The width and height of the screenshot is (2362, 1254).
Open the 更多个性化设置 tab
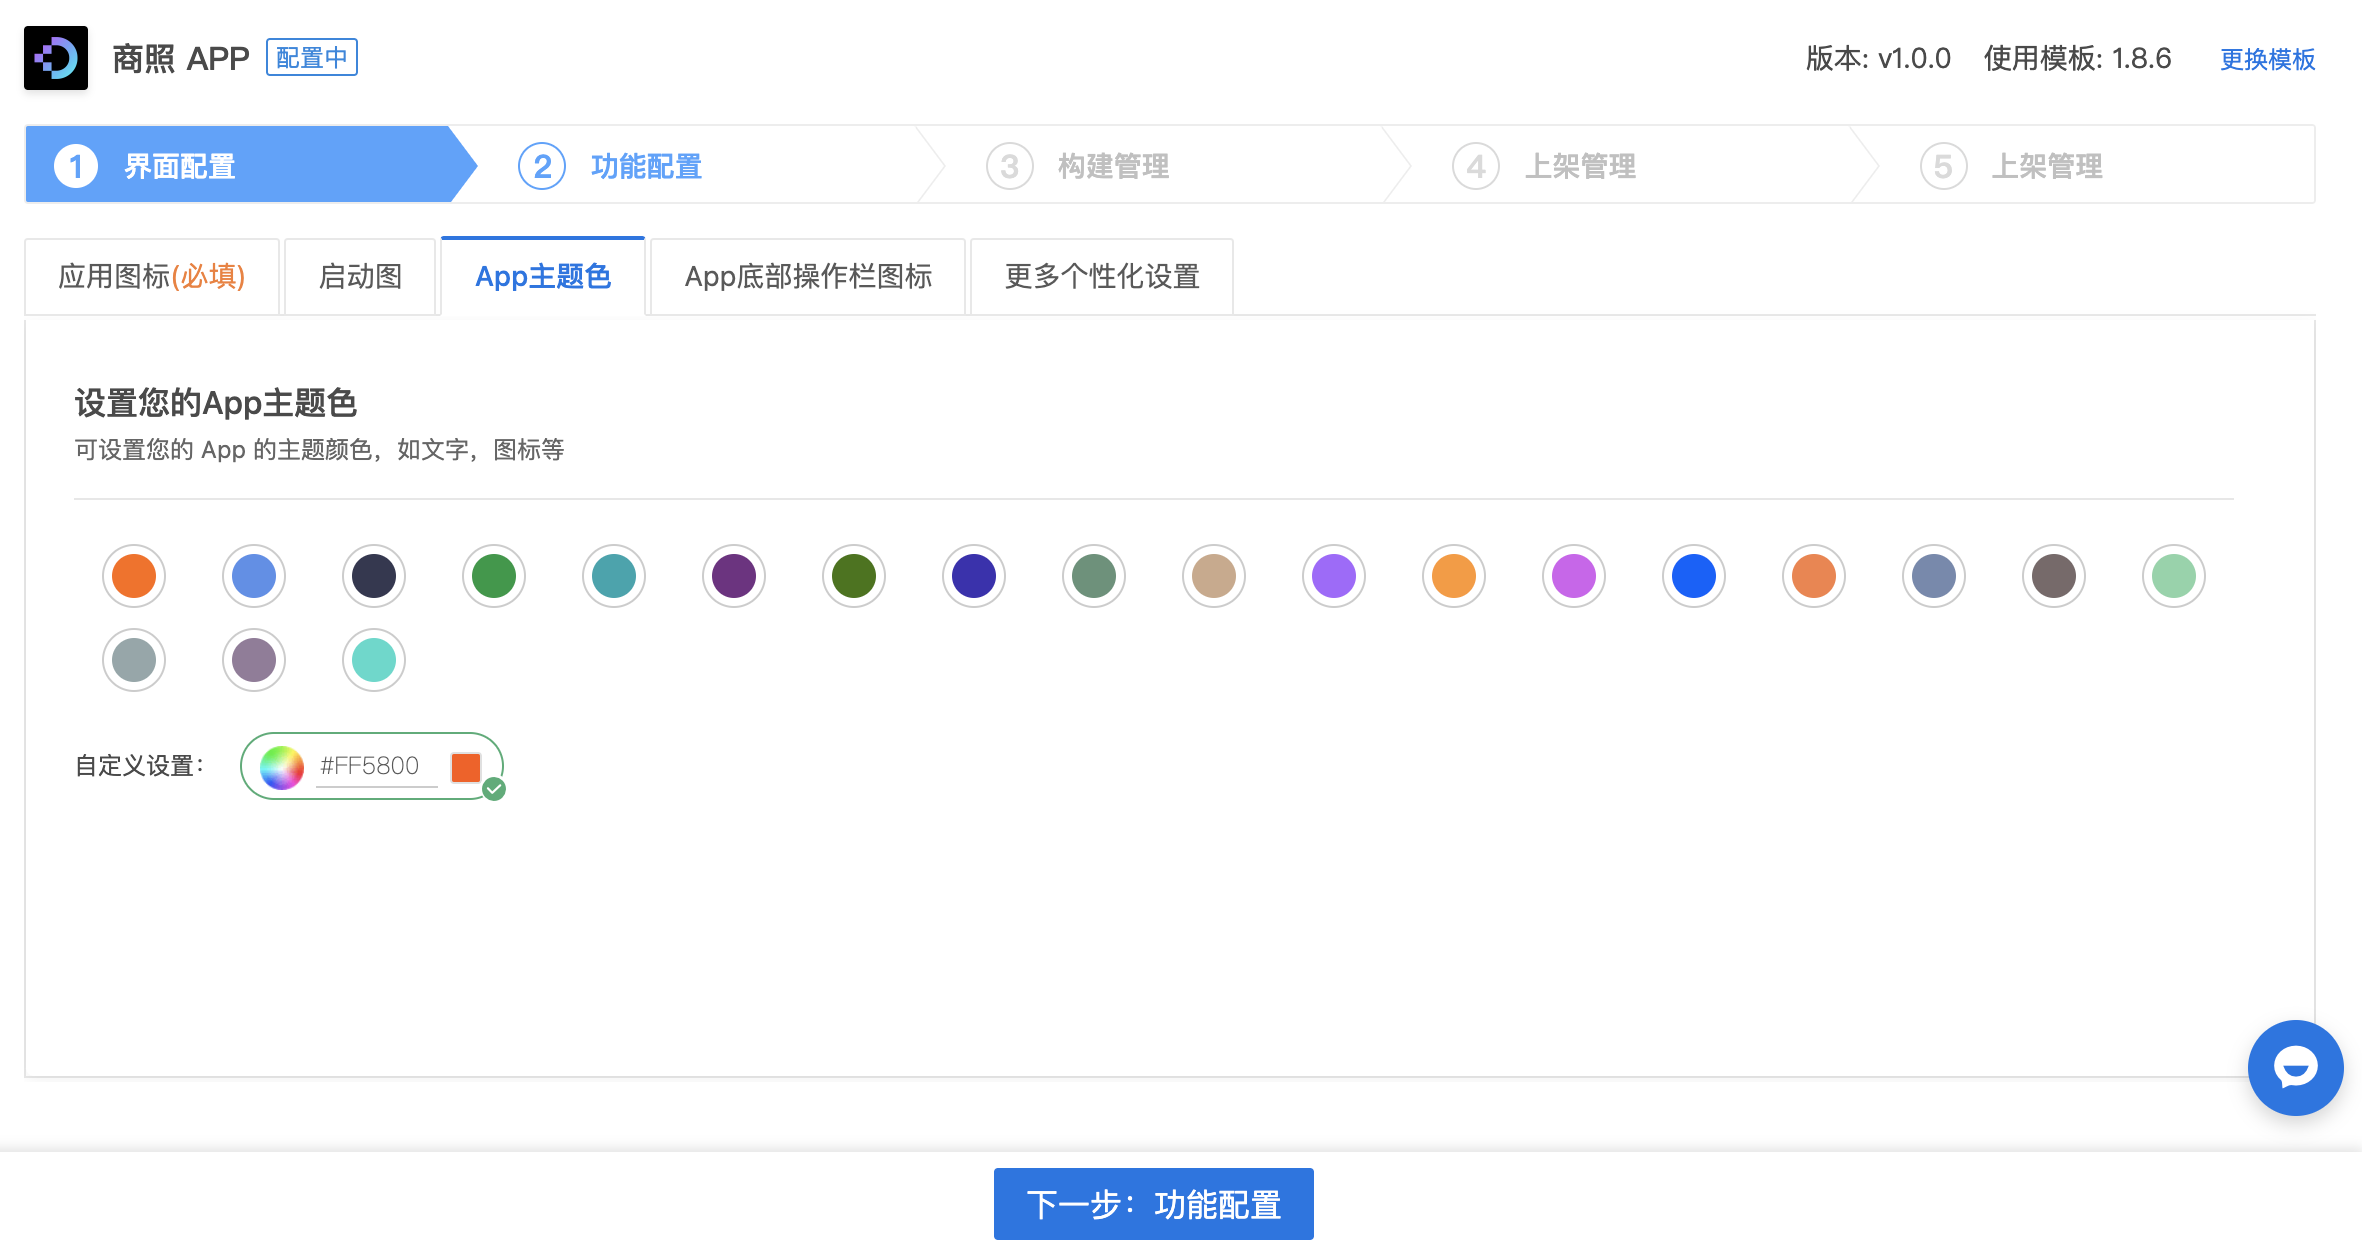pyautogui.click(x=1102, y=277)
